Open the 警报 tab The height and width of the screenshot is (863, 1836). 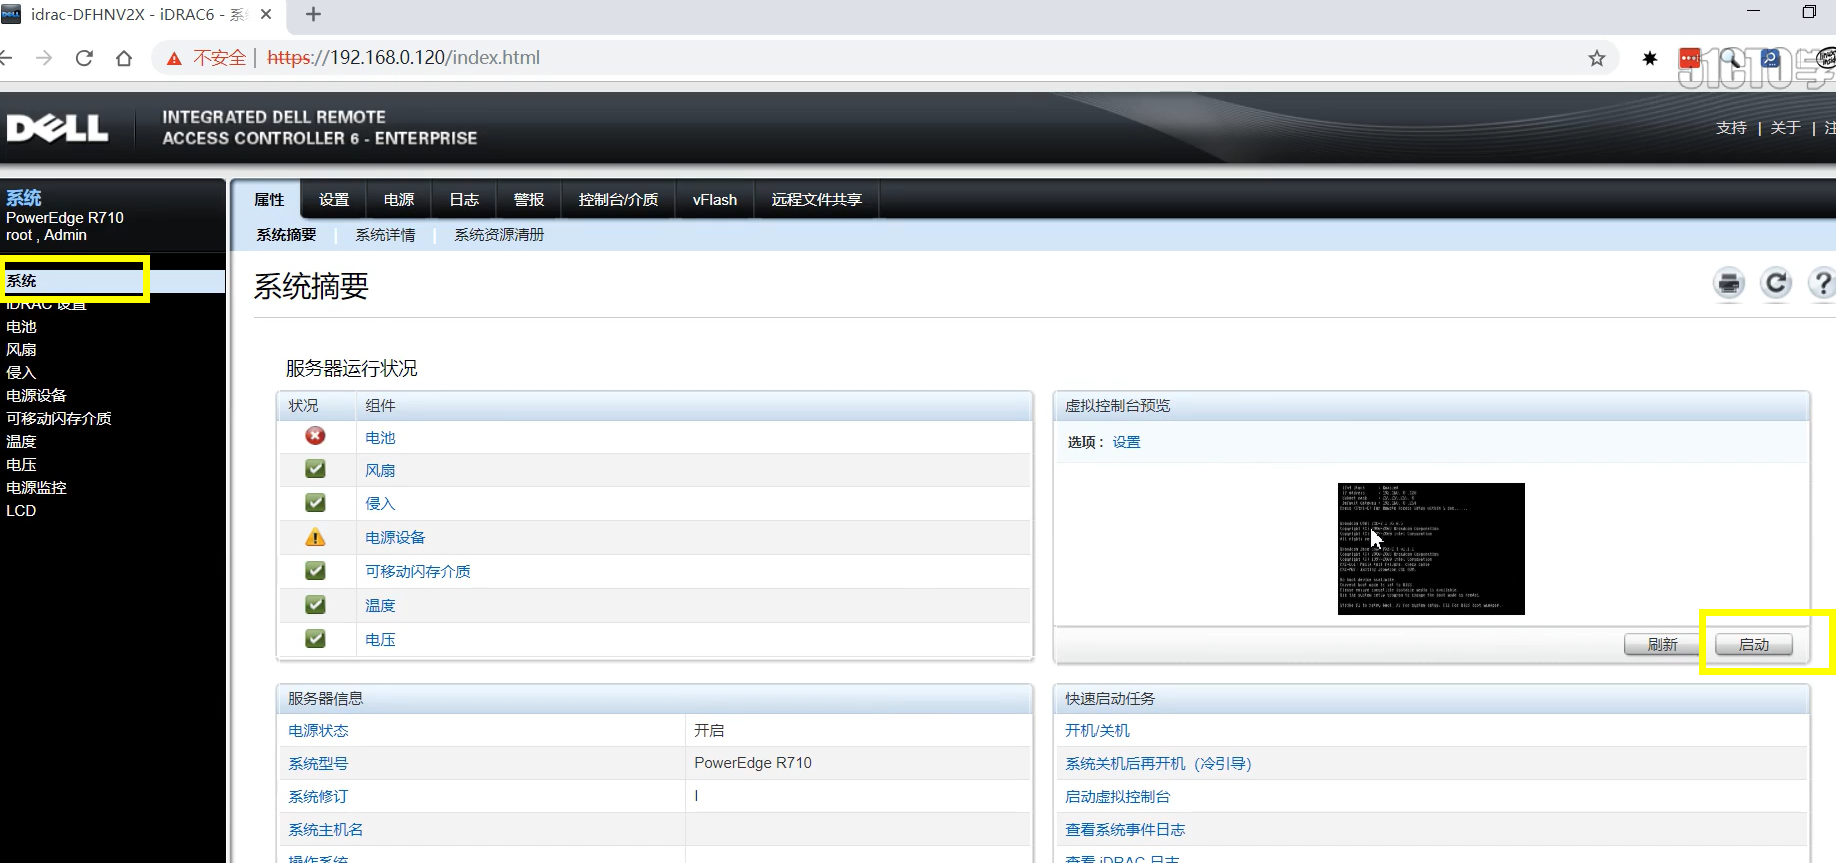coord(529,200)
